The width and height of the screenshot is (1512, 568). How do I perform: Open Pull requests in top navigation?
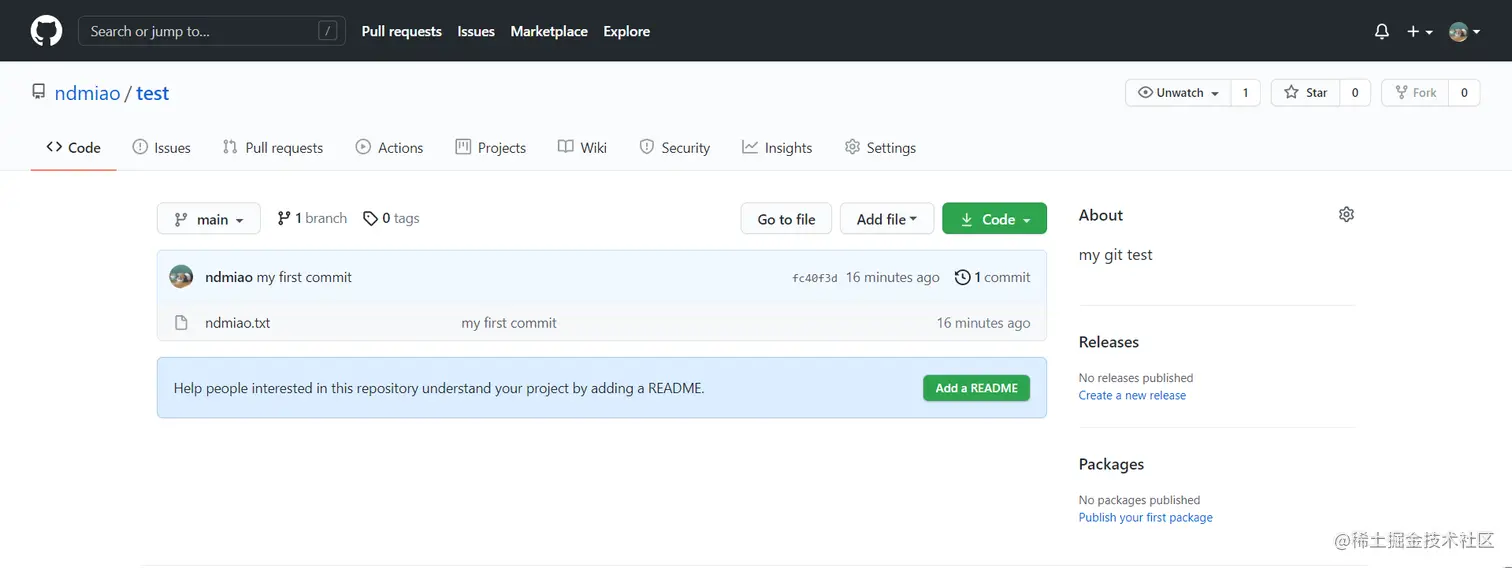401,31
